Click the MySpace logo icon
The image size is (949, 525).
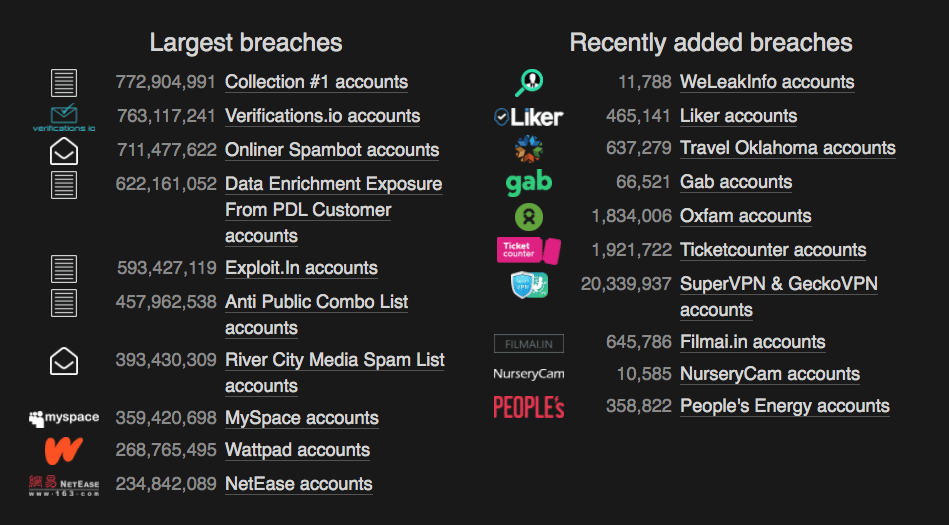(x=64, y=418)
